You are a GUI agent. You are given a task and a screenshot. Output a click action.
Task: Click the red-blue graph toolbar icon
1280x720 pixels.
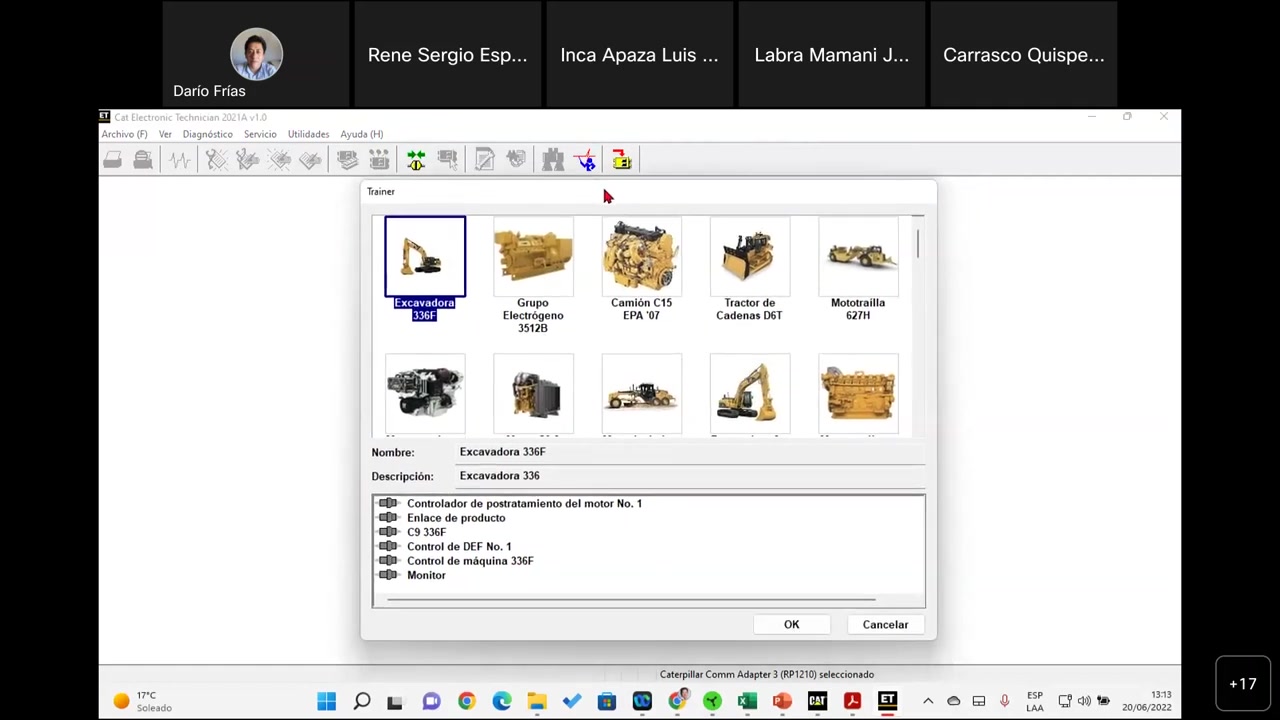pos(586,160)
